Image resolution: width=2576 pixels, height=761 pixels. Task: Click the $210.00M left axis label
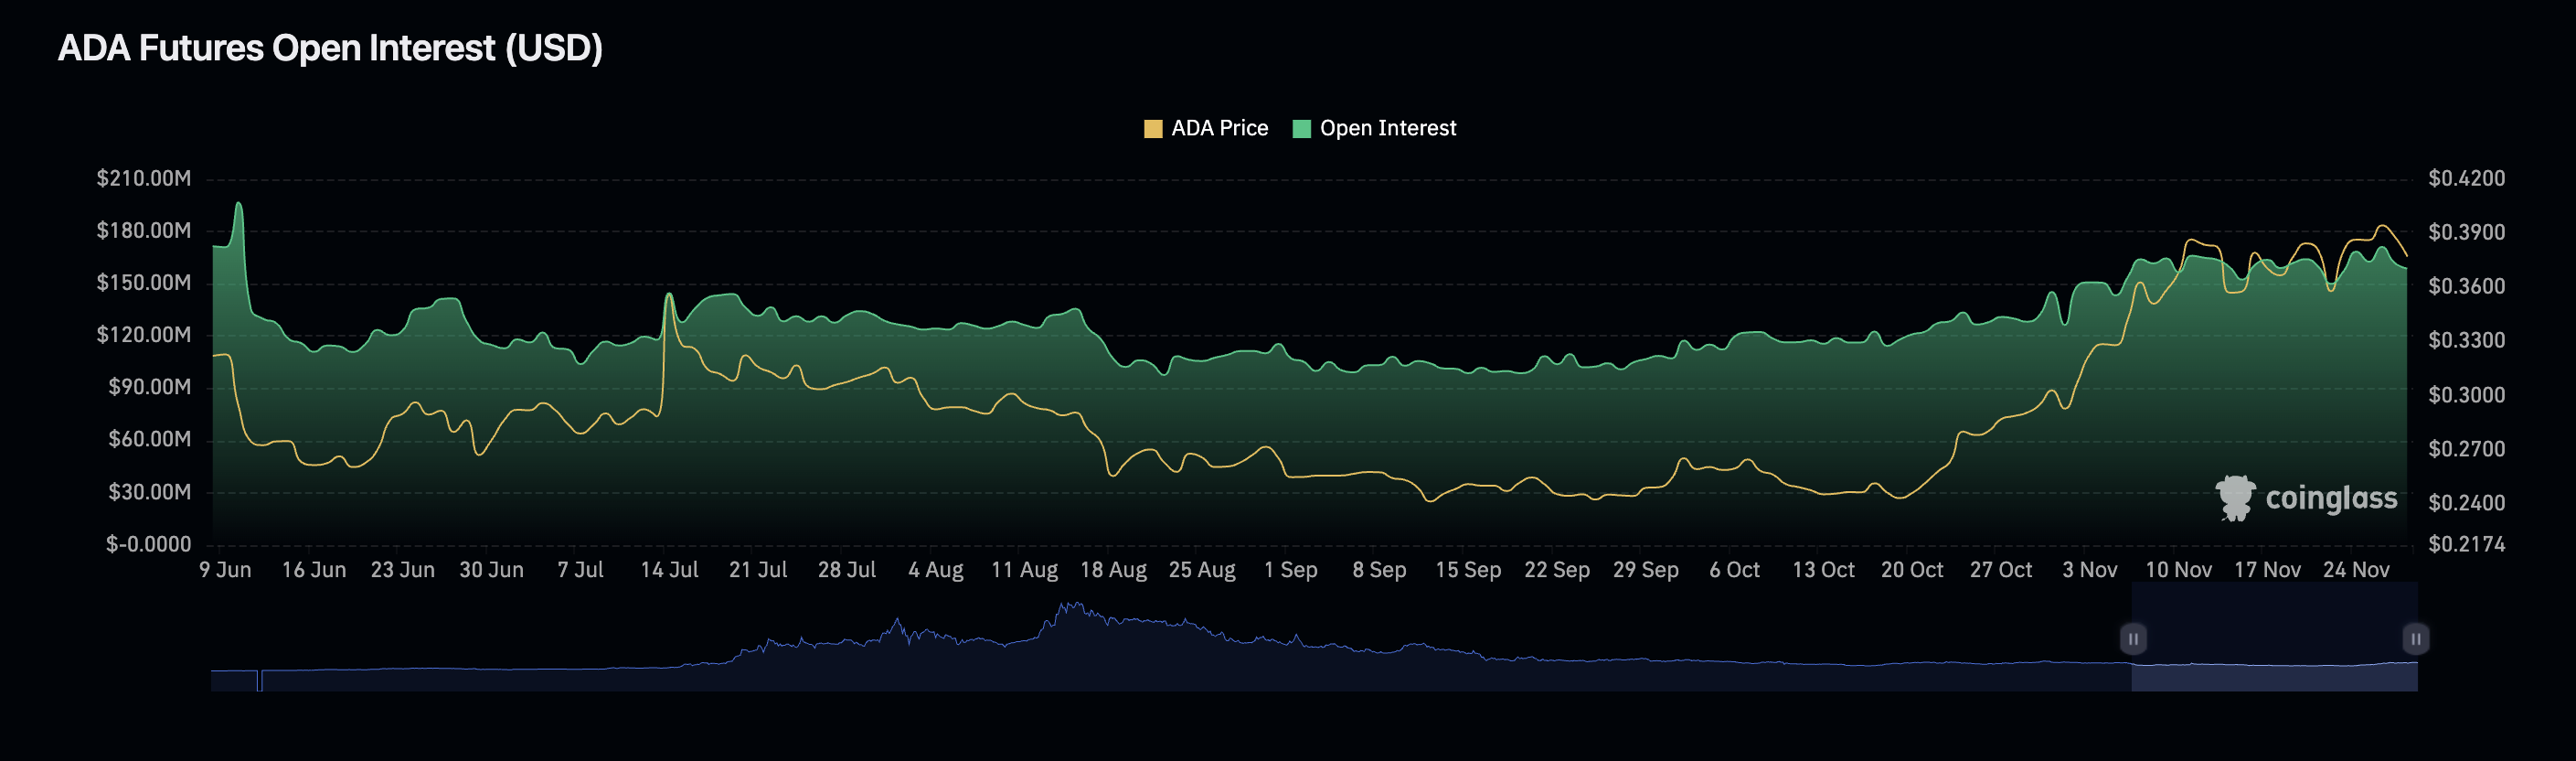[143, 179]
